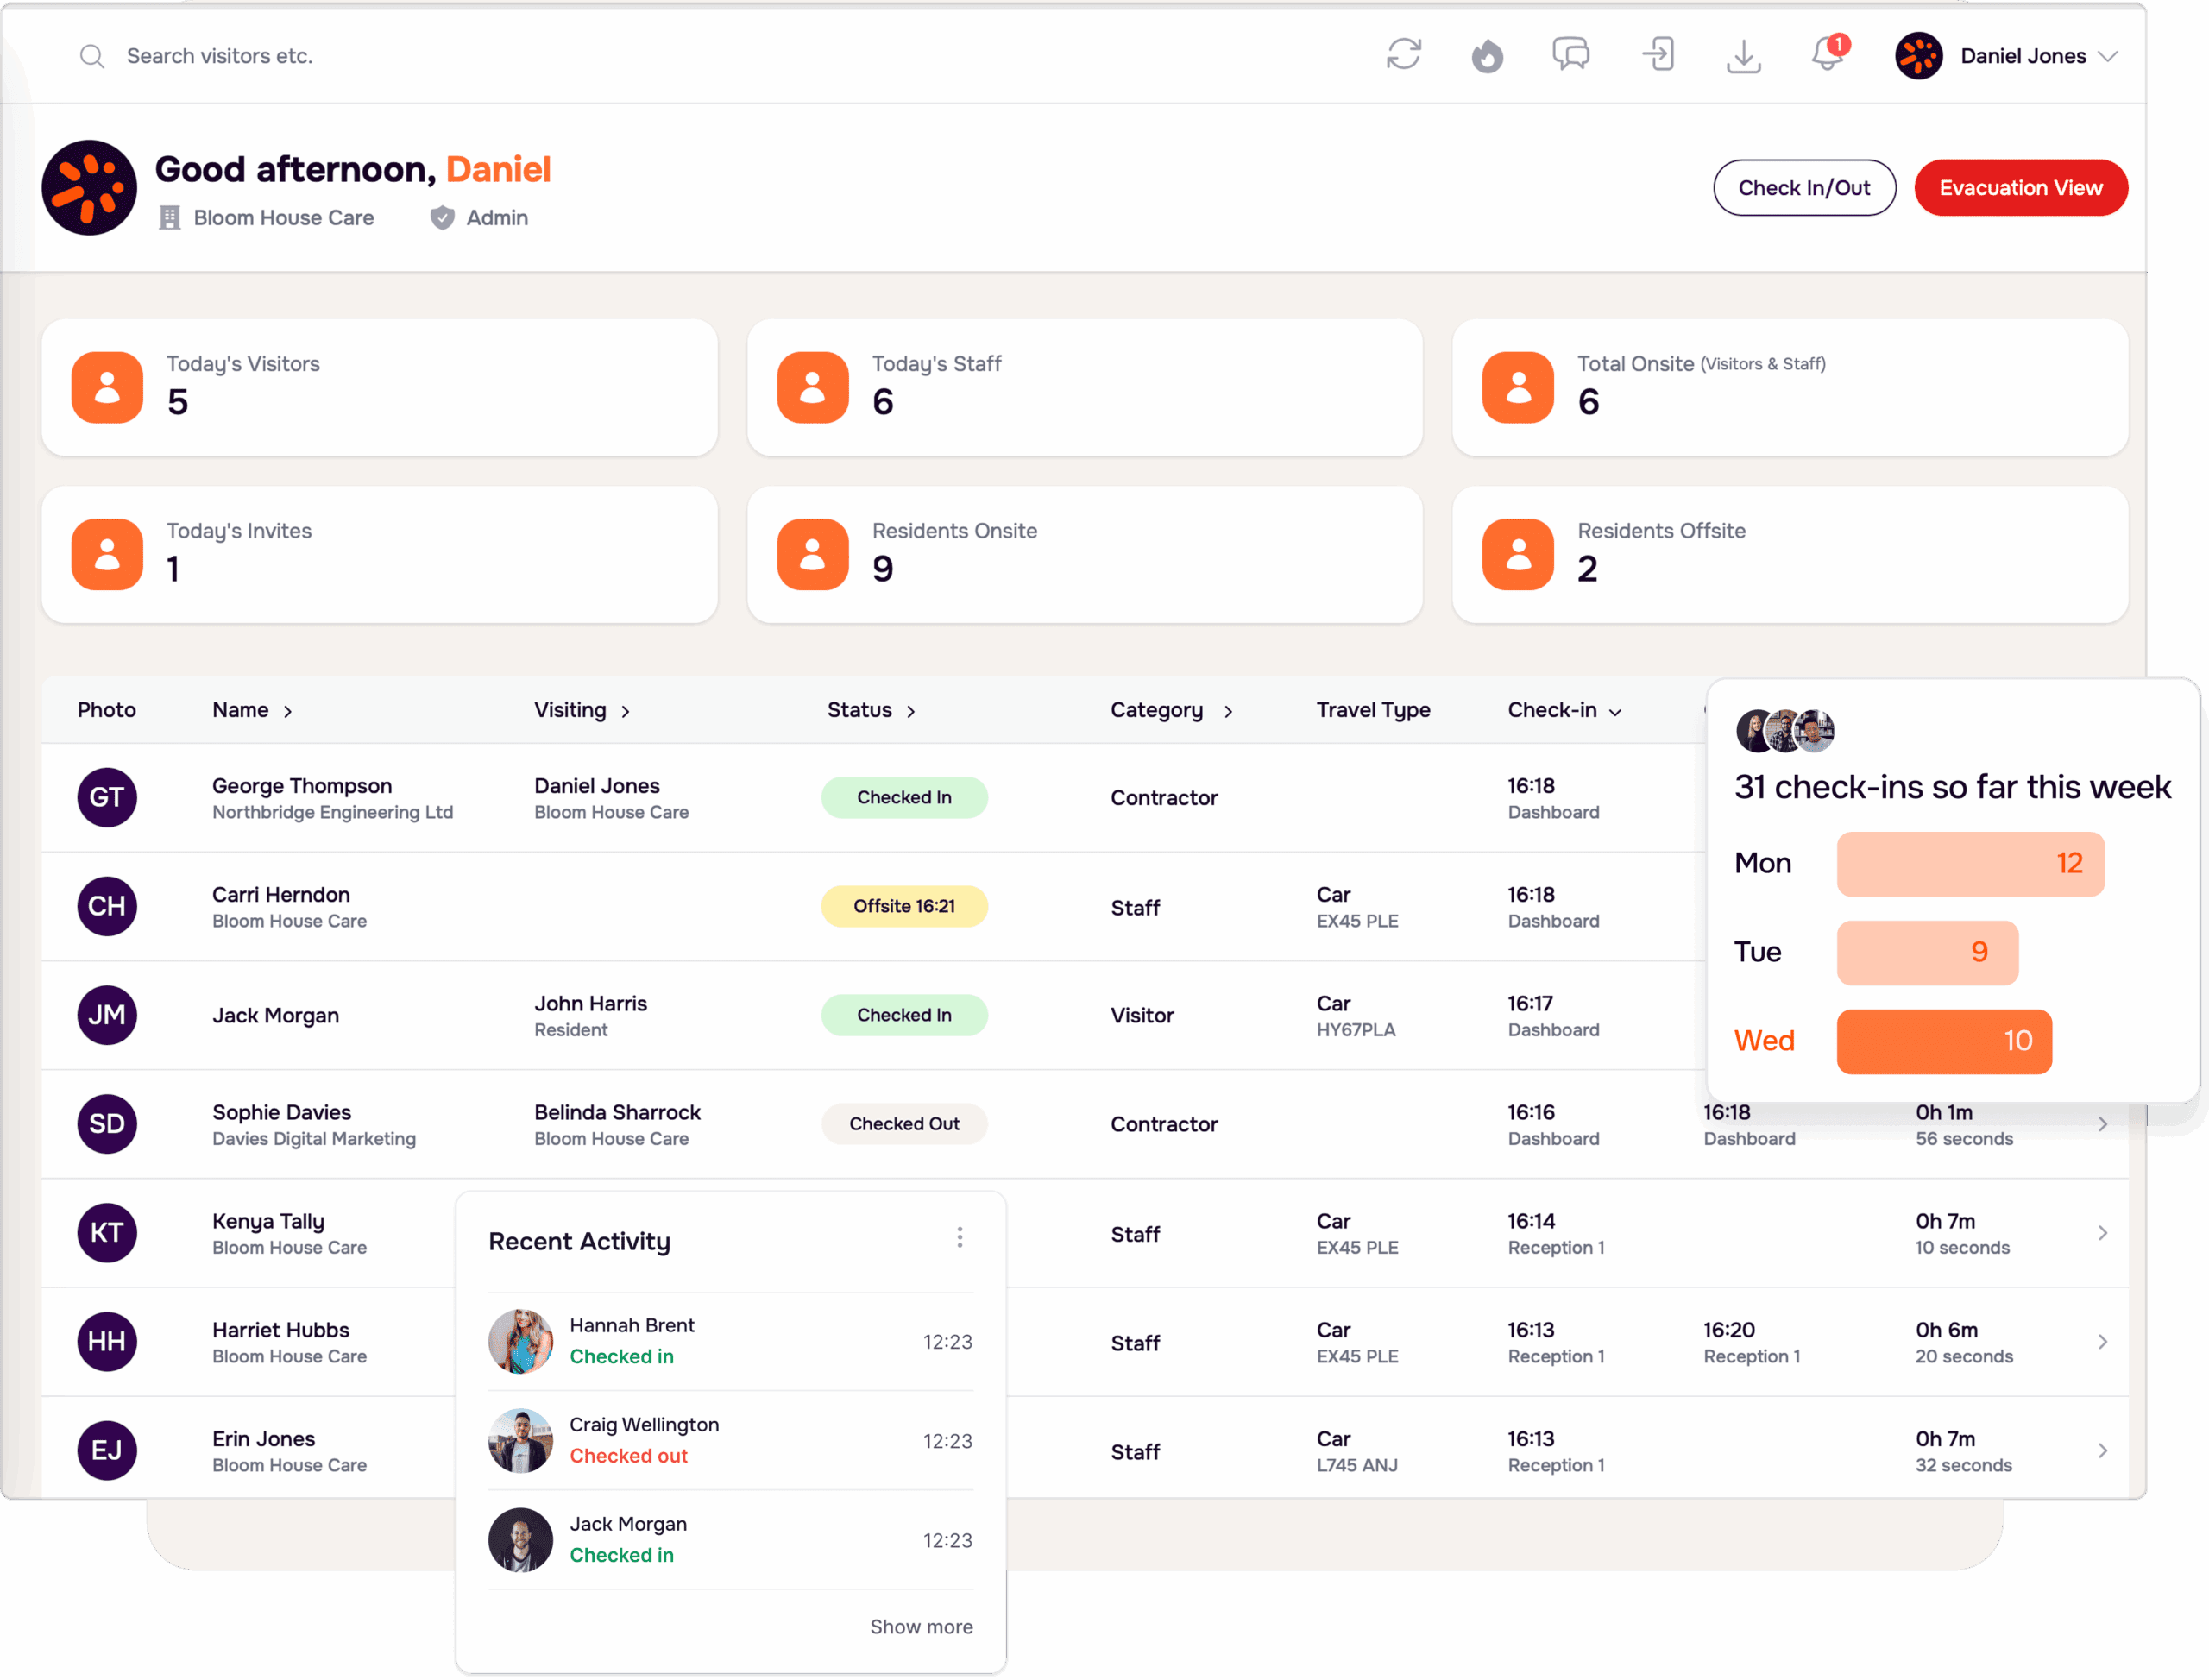Open Evacuation View
Screen dimensions: 2209x1680
2021,187
